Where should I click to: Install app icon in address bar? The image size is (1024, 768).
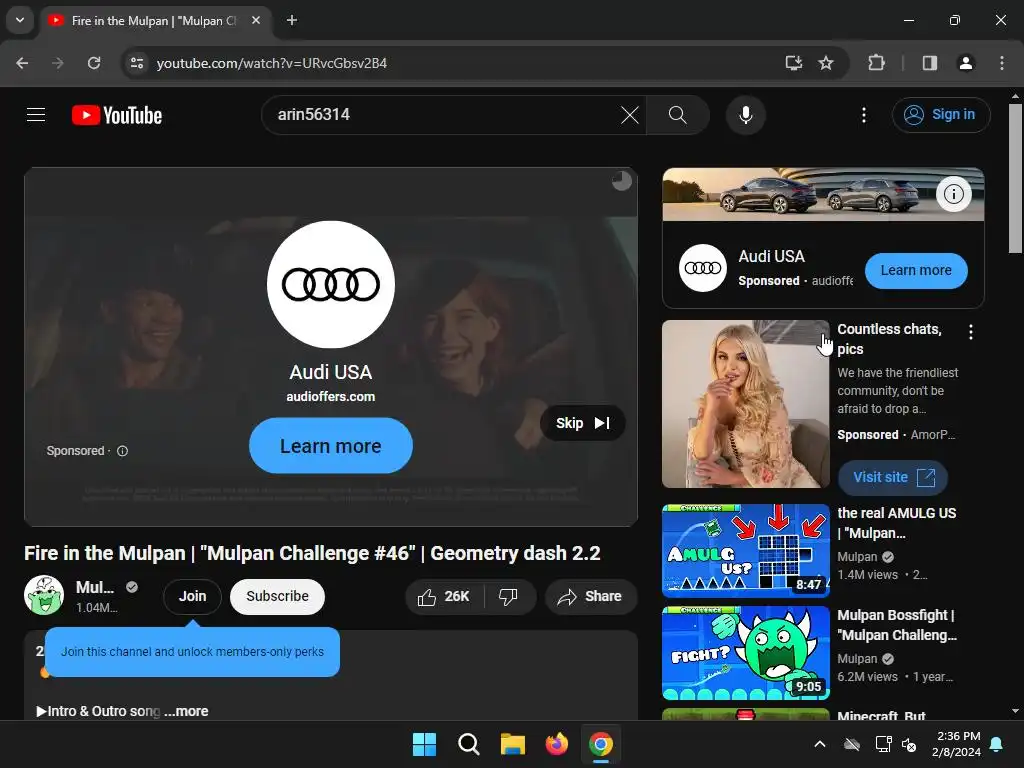point(793,63)
